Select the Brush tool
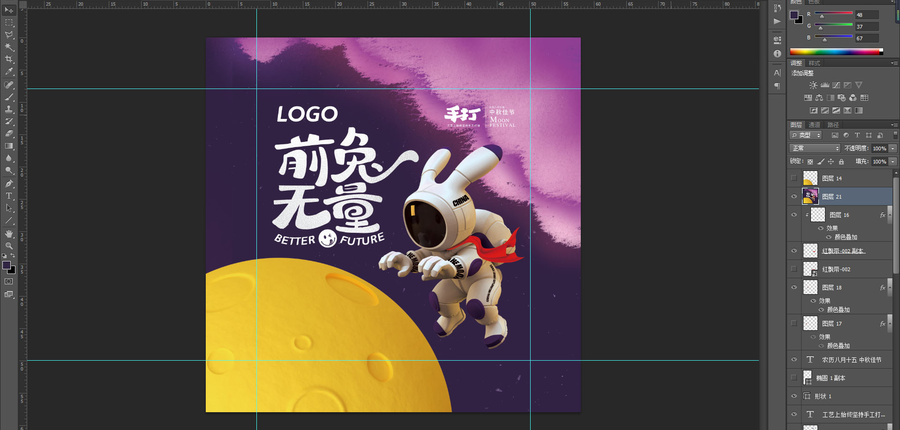This screenshot has height=430, width=900. click(9, 96)
